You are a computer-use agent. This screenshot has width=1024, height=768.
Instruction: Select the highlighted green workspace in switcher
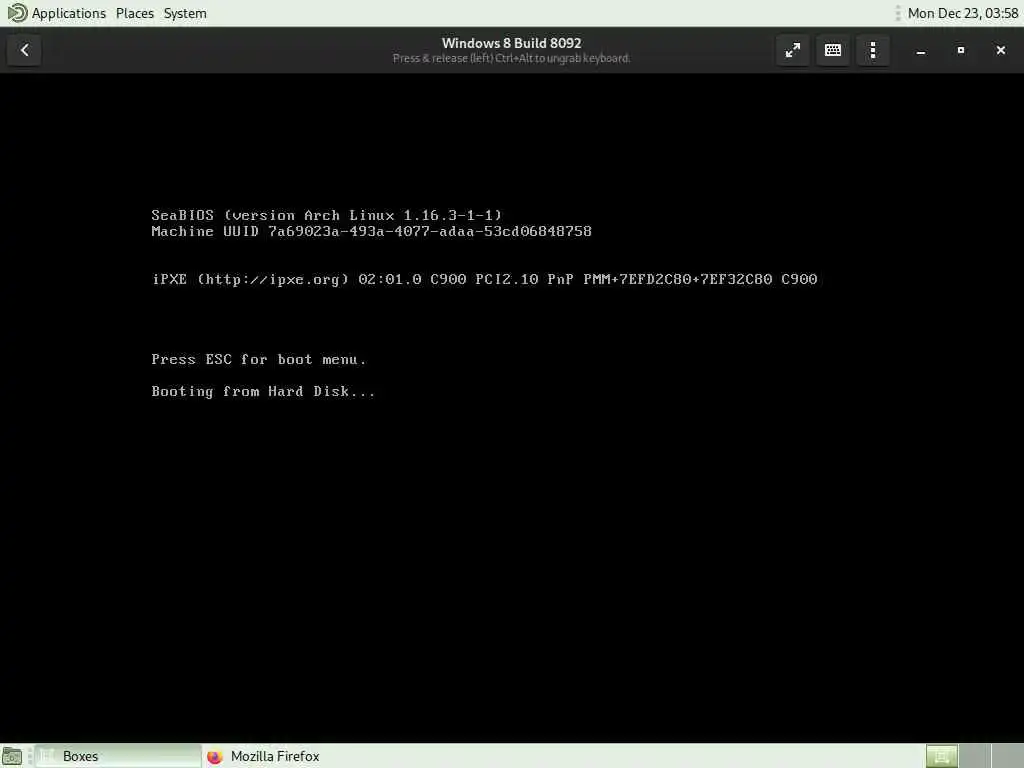point(942,756)
